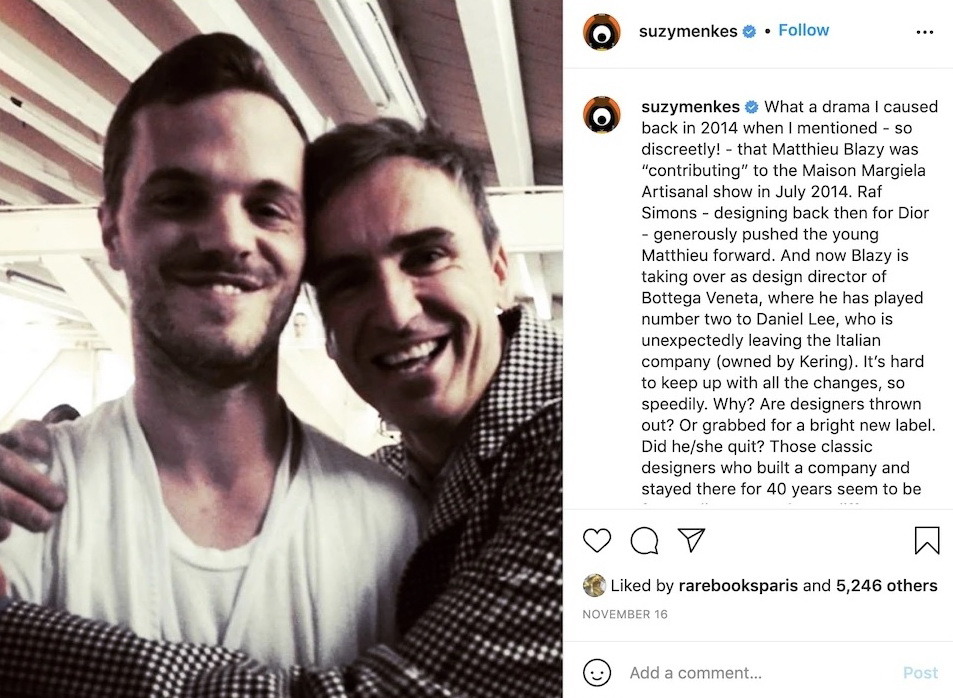953x698 pixels.
Task: Click suzymenkes avatar beside the caption
Action: pos(602,114)
